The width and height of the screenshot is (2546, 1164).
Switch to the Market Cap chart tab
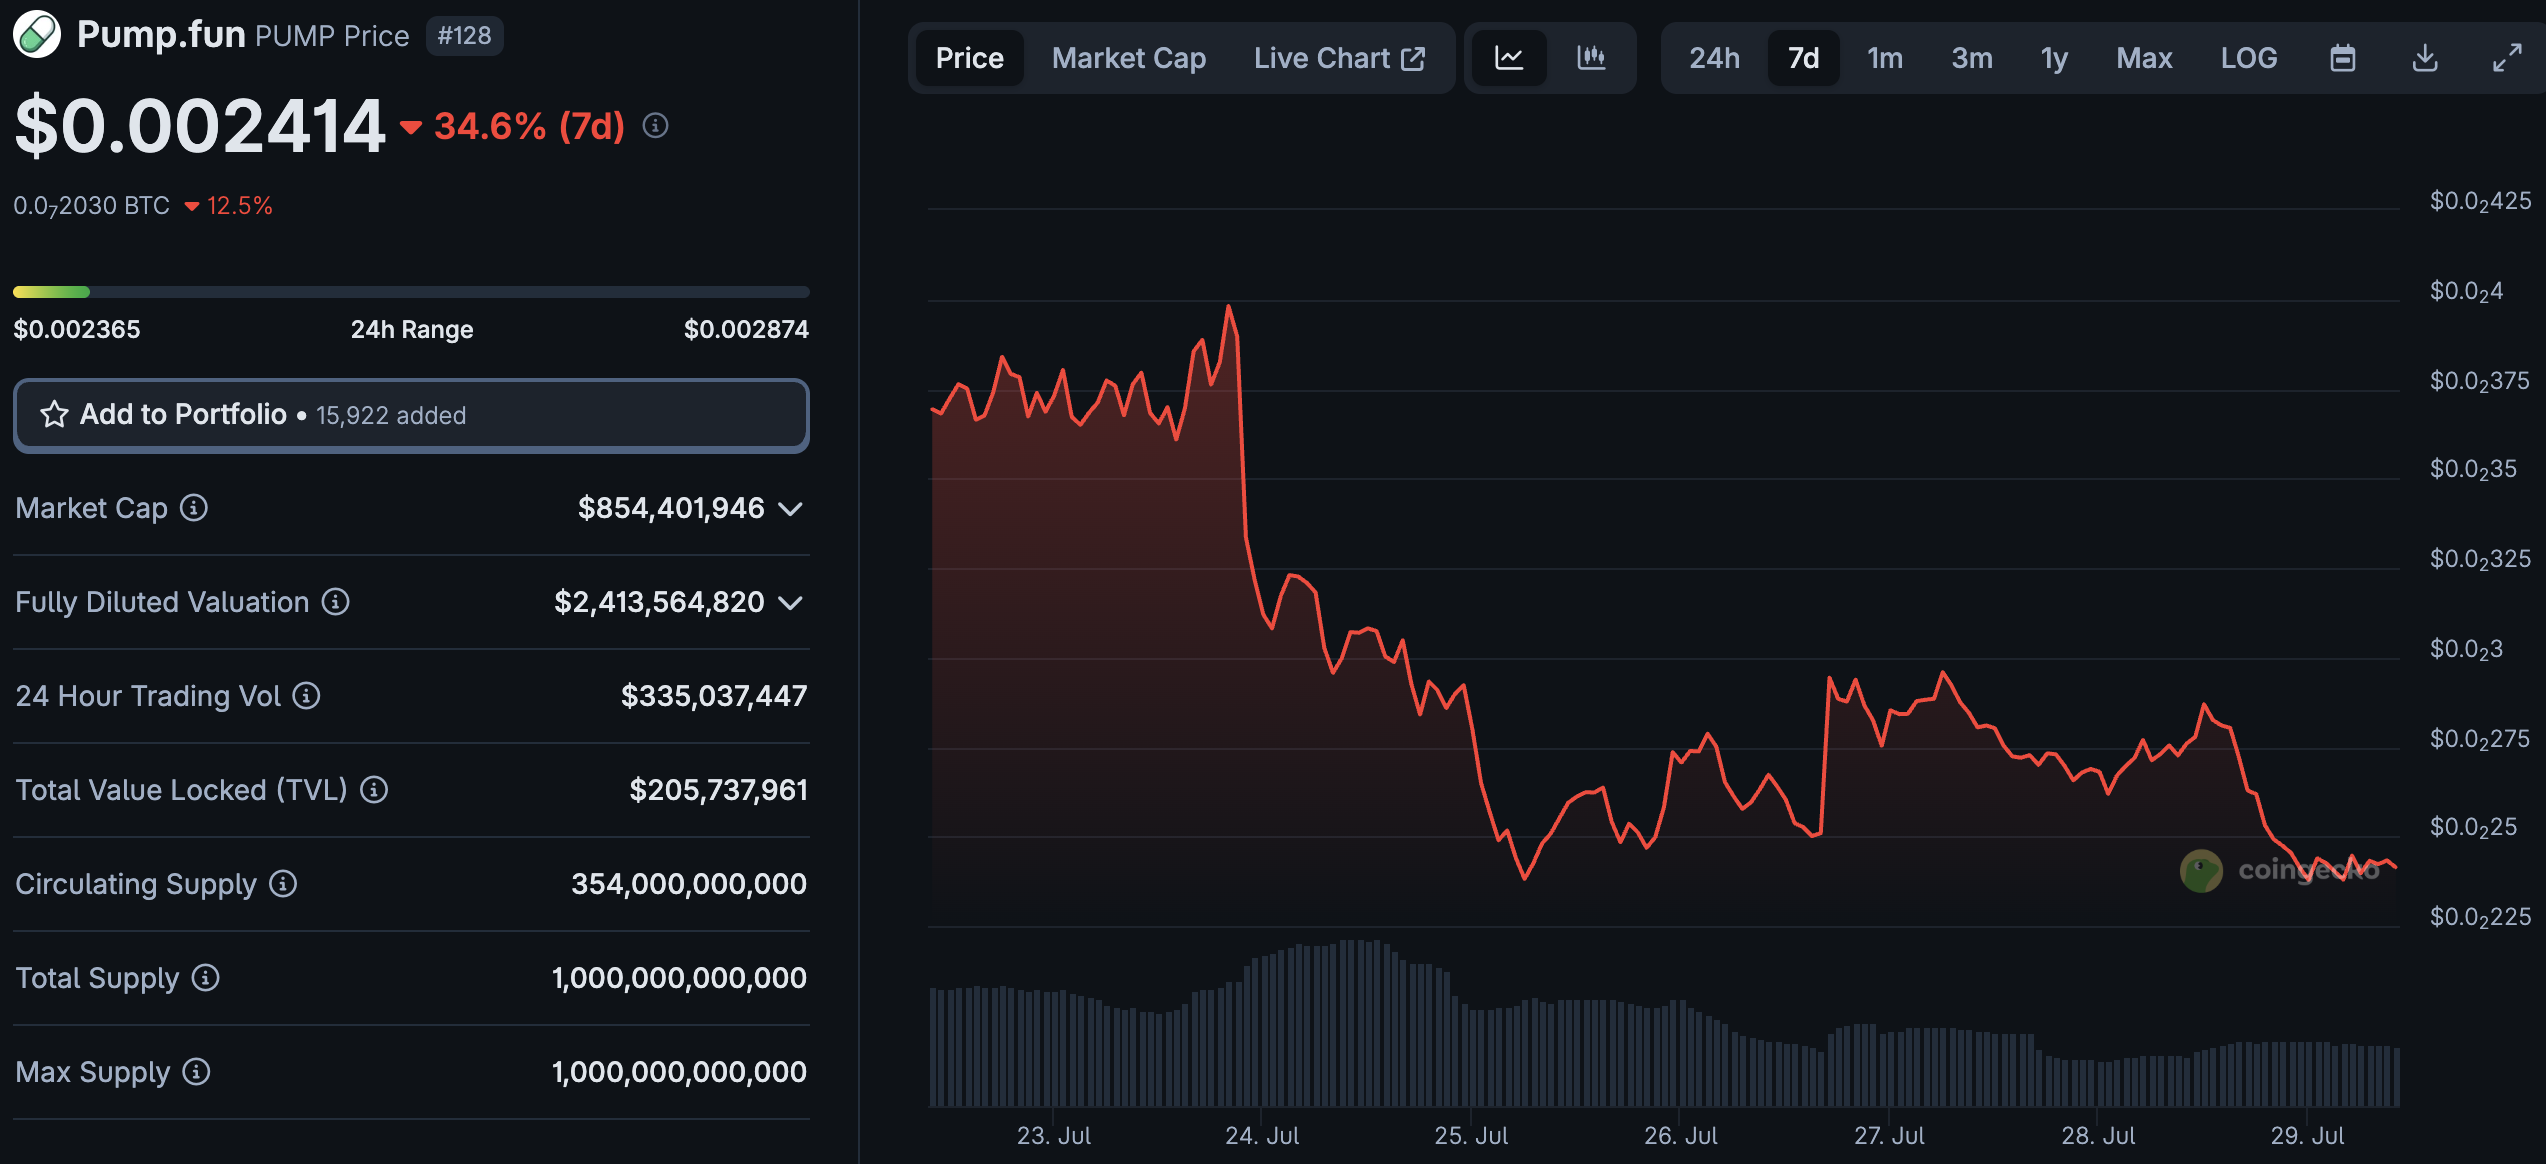tap(1128, 58)
